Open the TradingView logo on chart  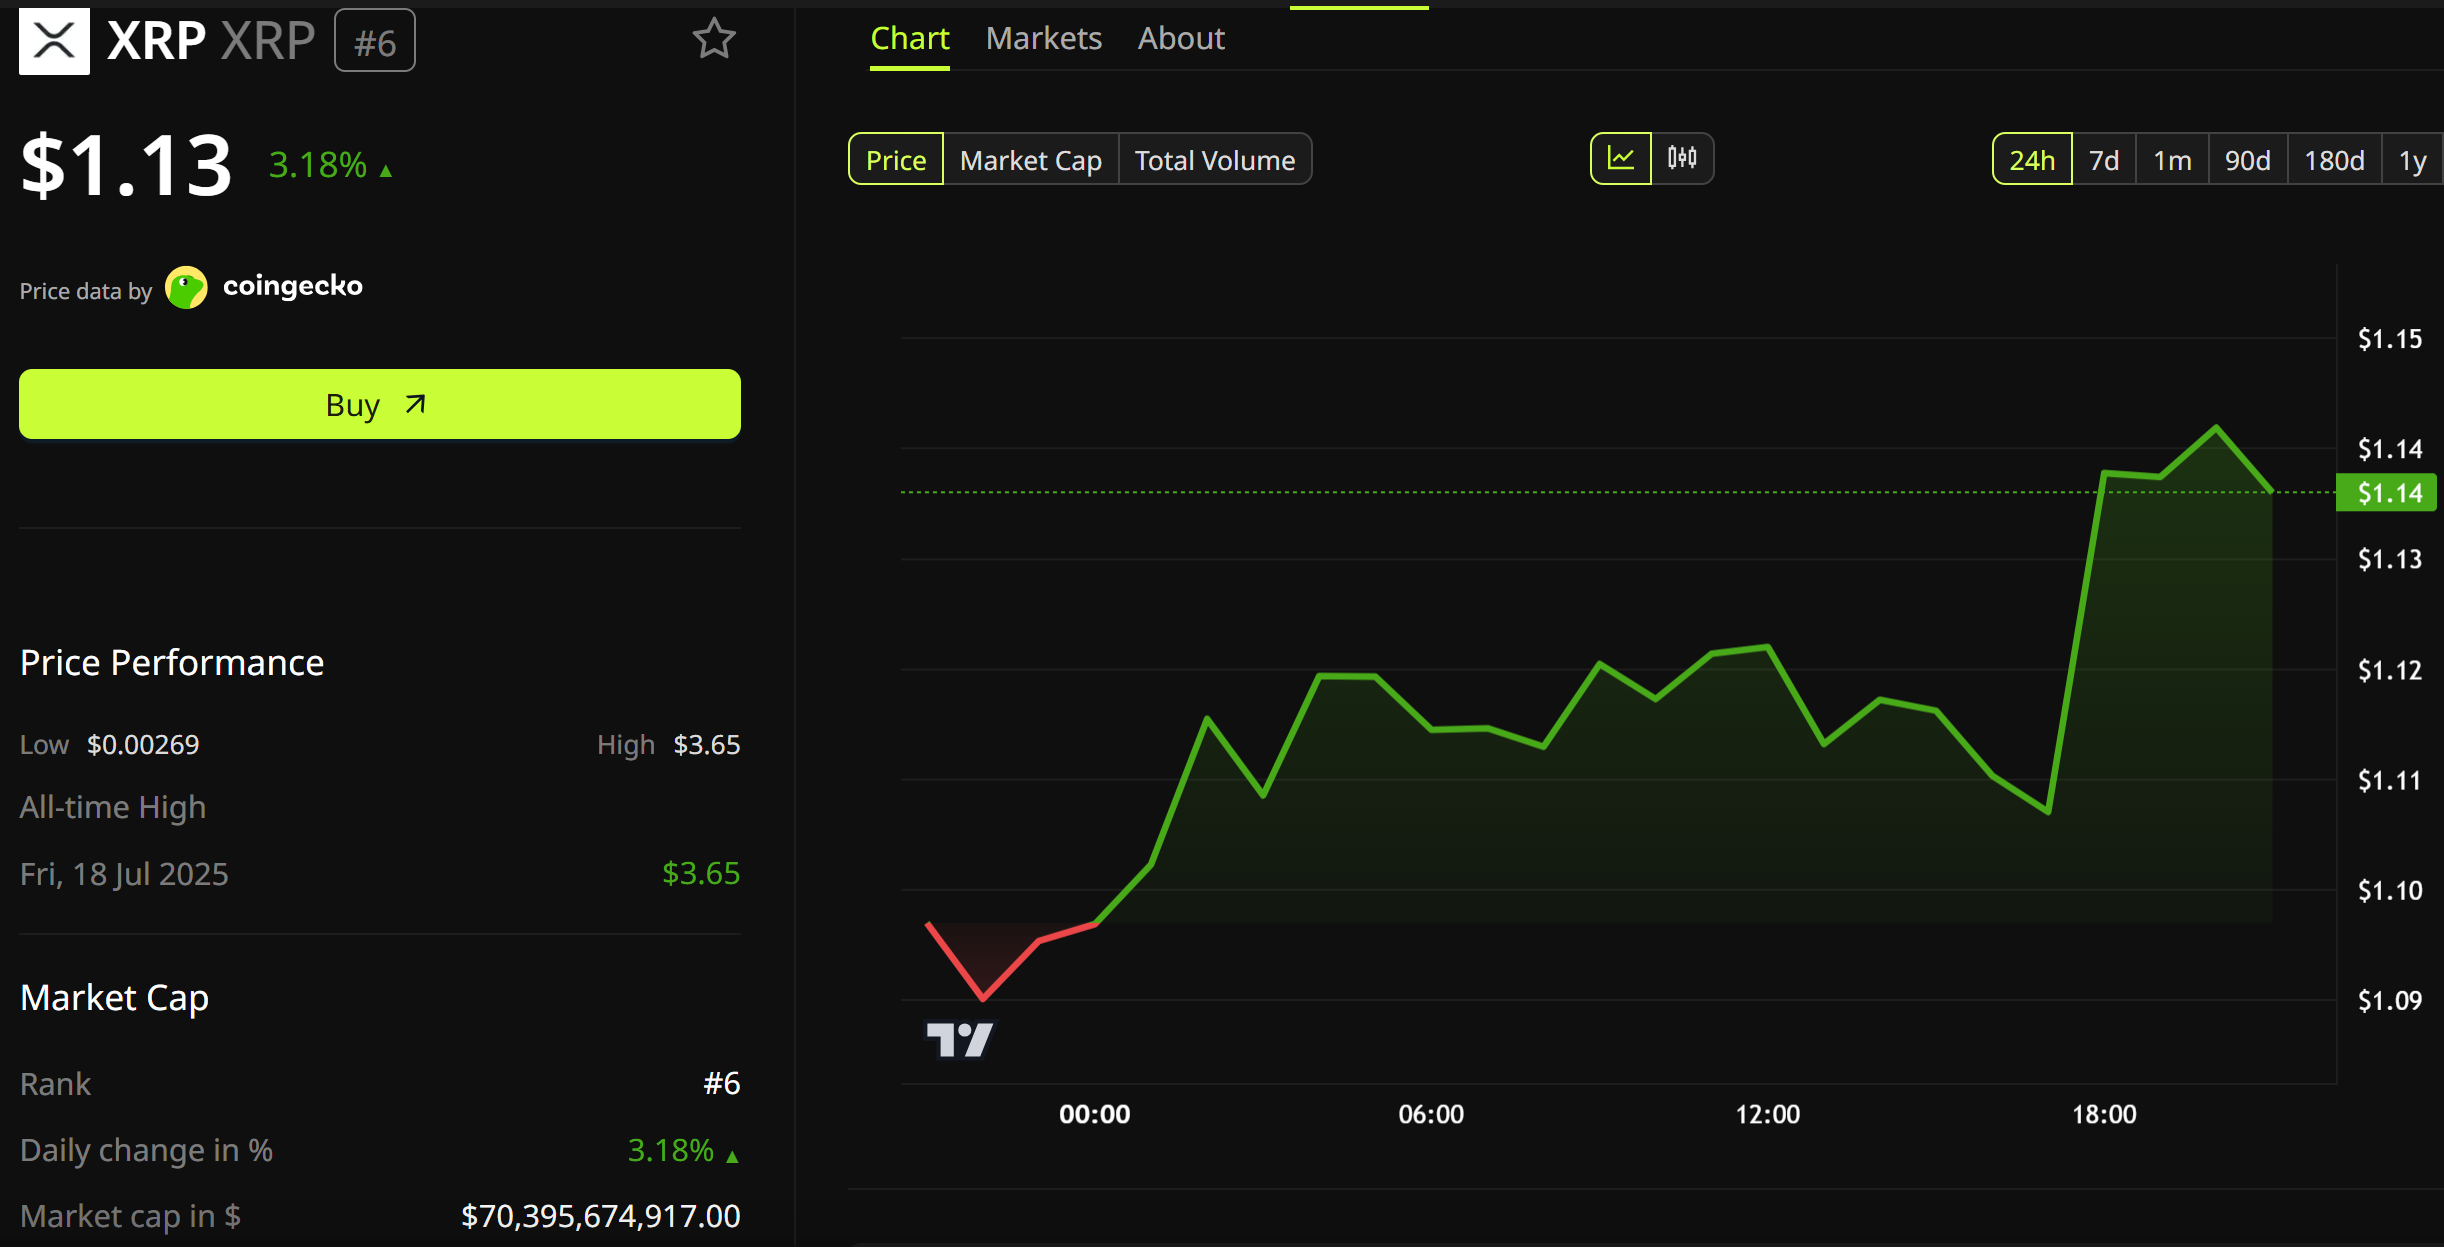(960, 1040)
